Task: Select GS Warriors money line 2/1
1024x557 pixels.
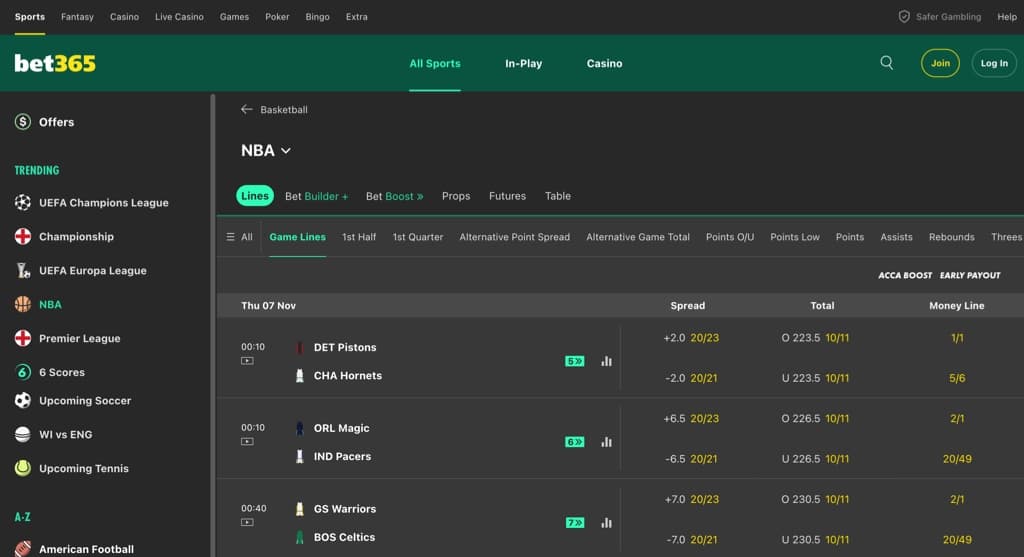Action: pyautogui.click(x=957, y=500)
